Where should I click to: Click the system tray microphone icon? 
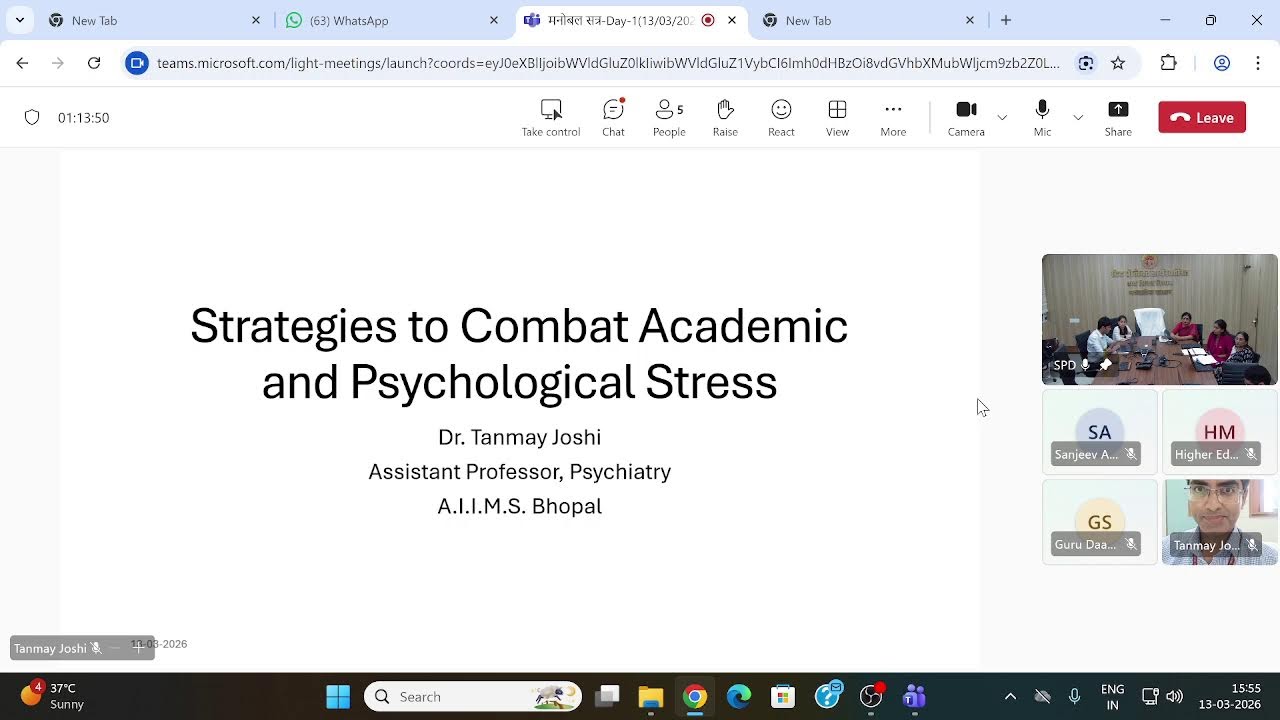click(1075, 697)
